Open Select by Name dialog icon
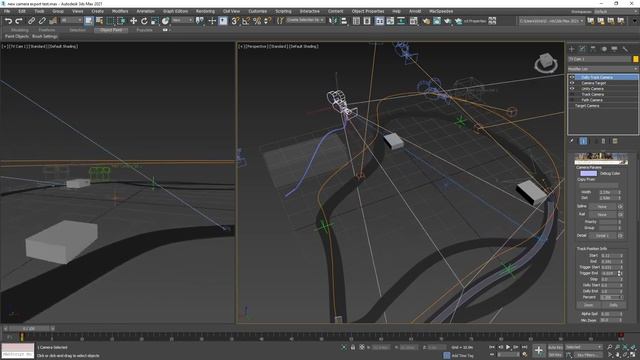Screen dimensions: 640x360 tap(99, 20)
